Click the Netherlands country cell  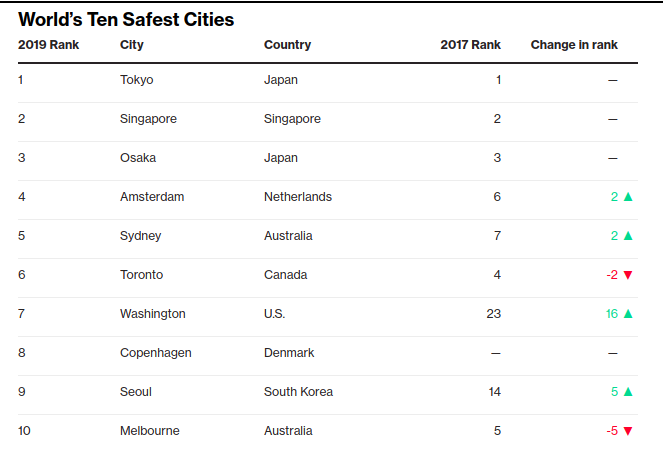point(298,197)
